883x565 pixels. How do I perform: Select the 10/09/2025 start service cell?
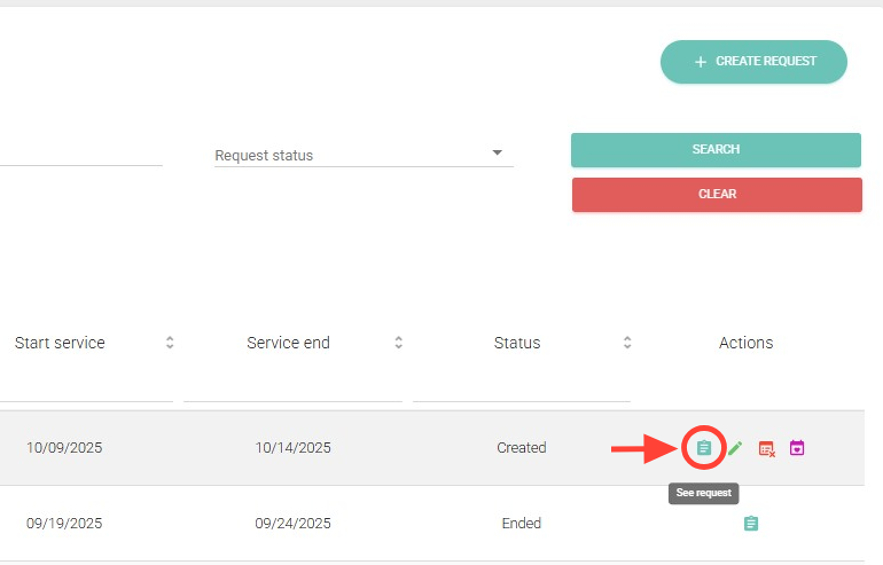pyautogui.click(x=64, y=448)
